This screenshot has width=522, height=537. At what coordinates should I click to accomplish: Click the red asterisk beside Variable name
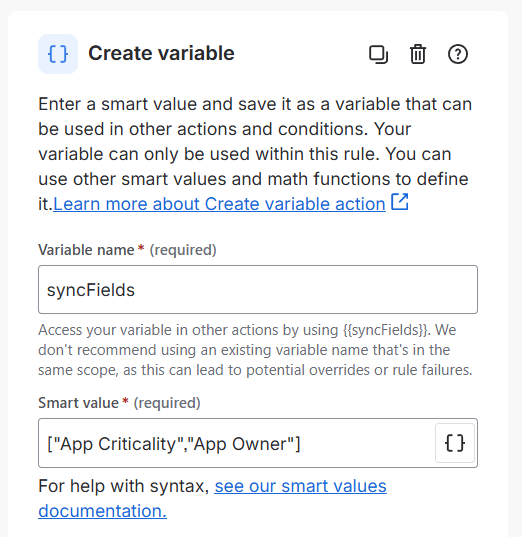(x=141, y=248)
